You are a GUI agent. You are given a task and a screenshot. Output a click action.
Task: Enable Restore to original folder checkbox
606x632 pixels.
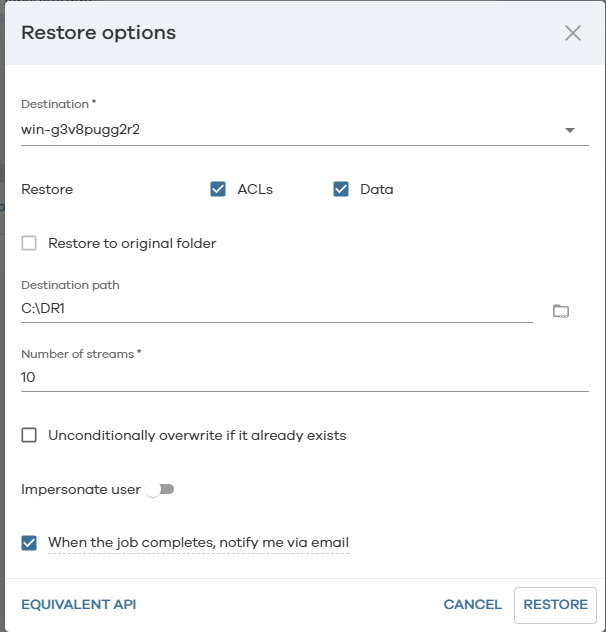(29, 243)
